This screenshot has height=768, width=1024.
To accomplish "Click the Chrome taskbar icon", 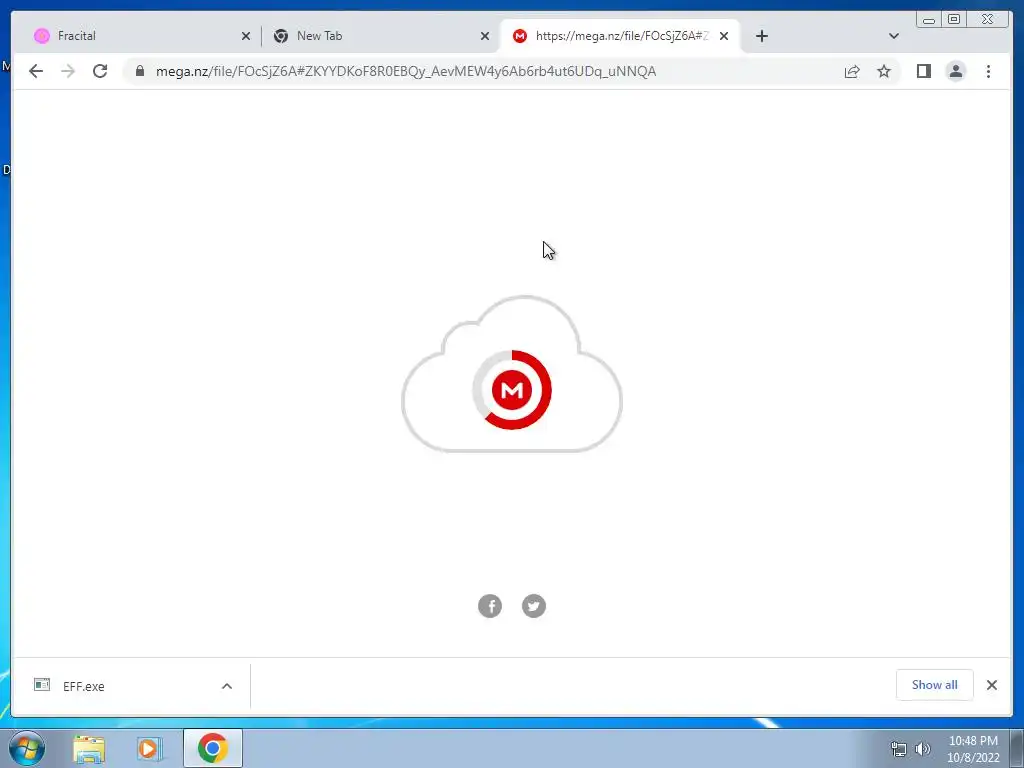I will [x=212, y=748].
